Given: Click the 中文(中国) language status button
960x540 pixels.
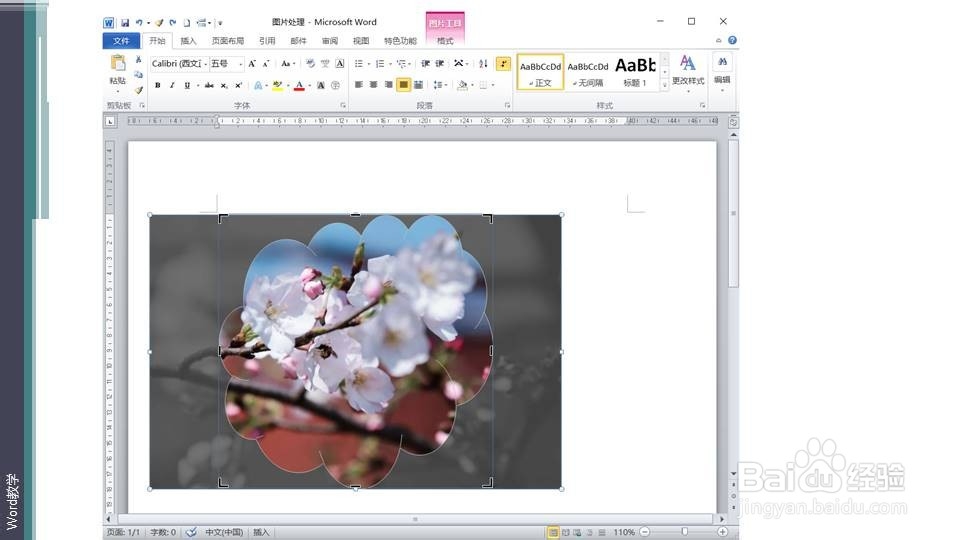Looking at the screenshot, I should point(224,532).
